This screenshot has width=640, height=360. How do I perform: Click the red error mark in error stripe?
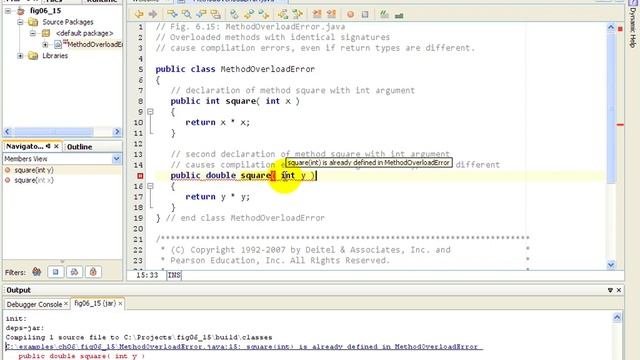620,124
